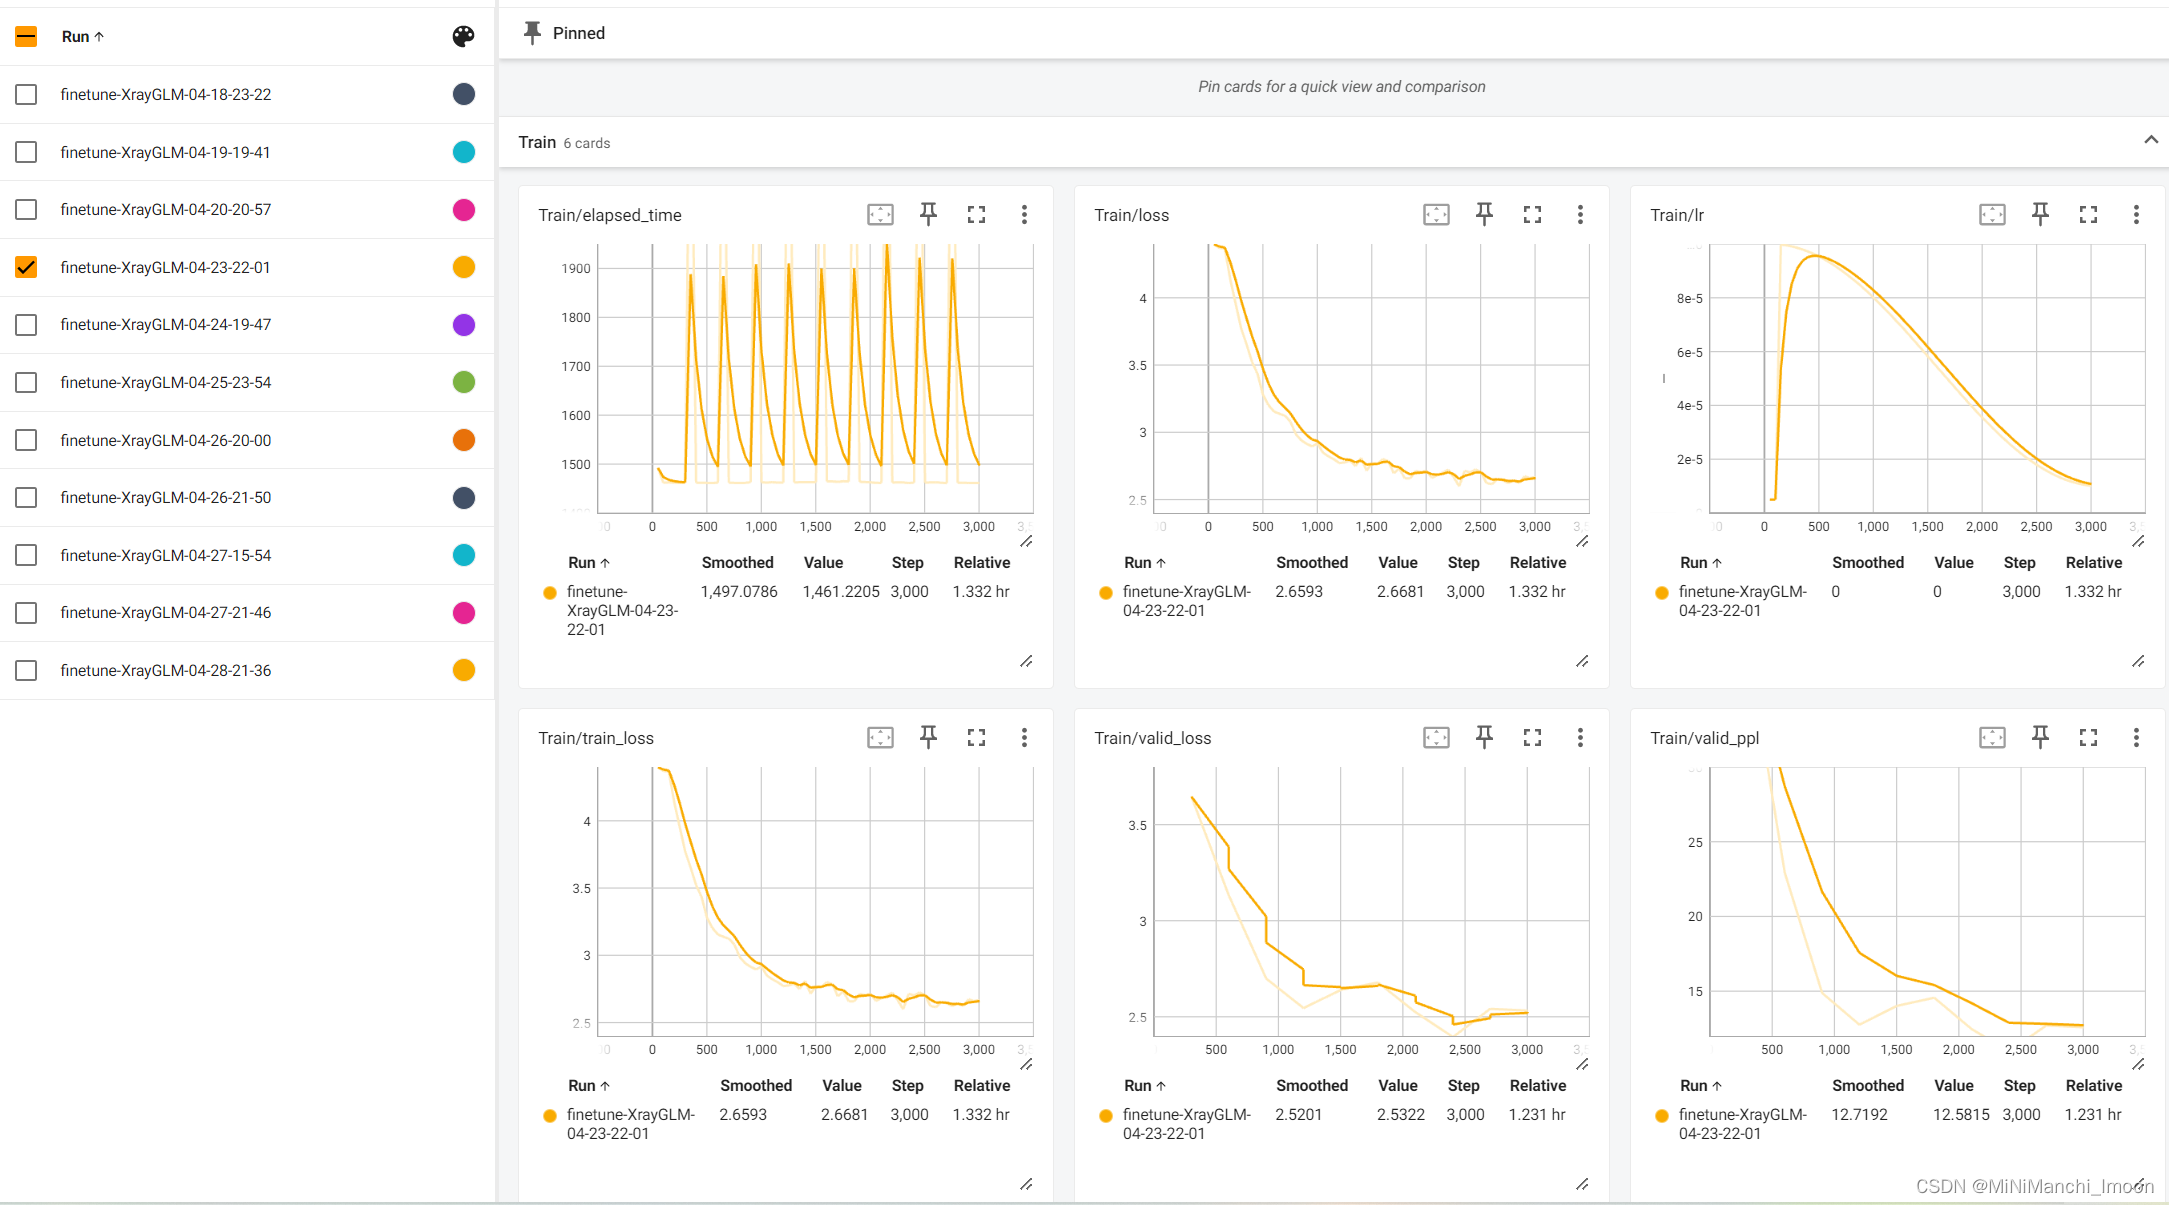Screen dimensions: 2169x1205
Task: Fit domain to data on Train/lr chart
Action: [1992, 214]
